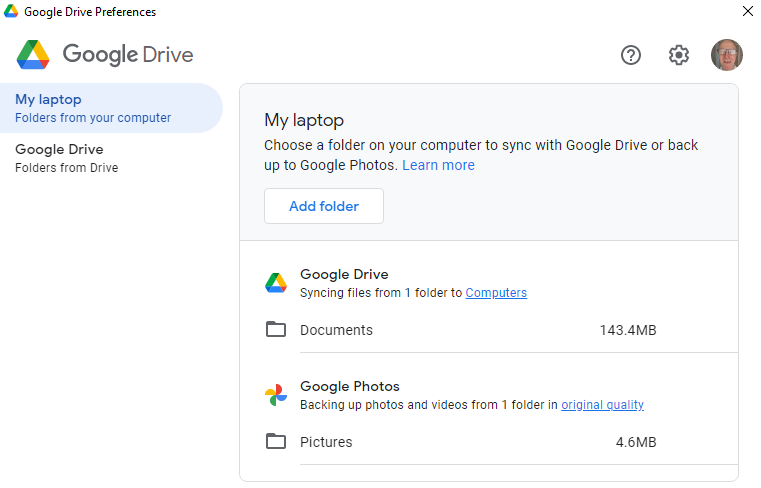The image size is (761, 488).
Task: Click the 143.4MB size value
Action: [628, 330]
